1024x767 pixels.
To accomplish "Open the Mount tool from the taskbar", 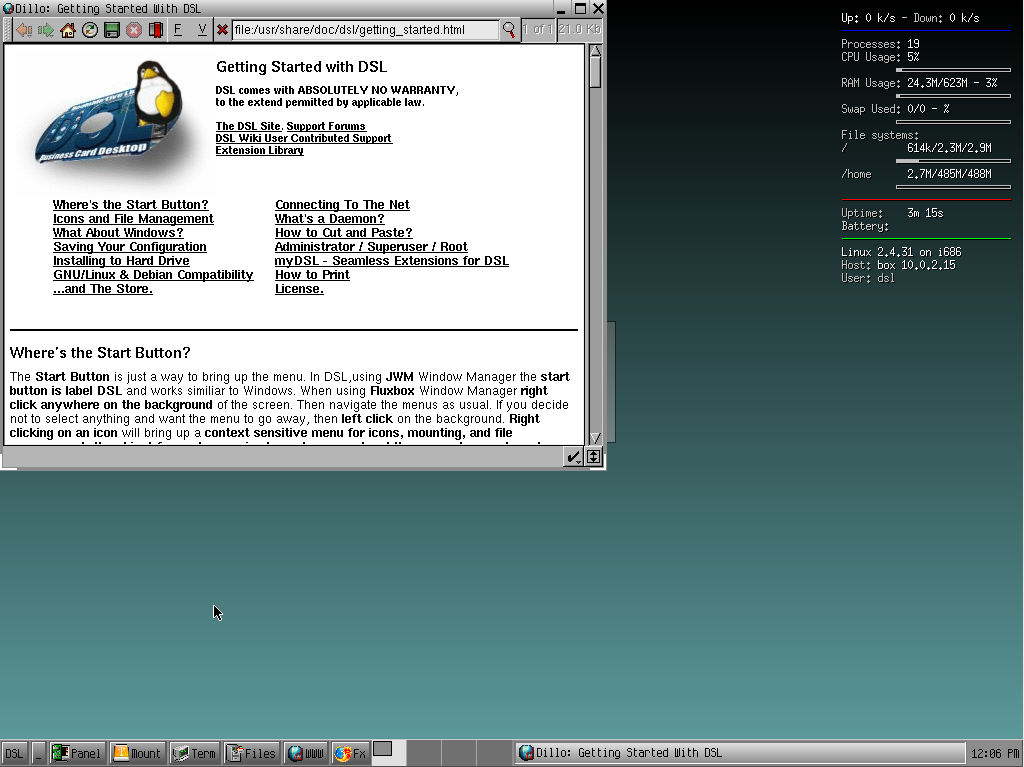I will pyautogui.click(x=137, y=752).
